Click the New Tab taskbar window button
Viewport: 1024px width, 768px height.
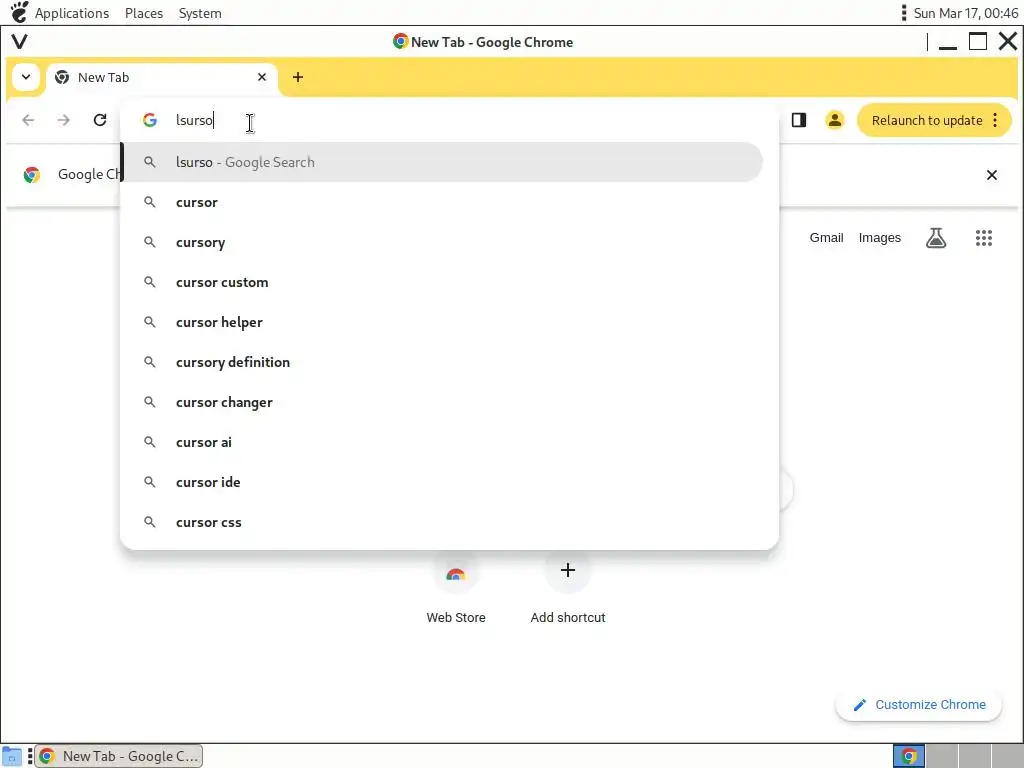[119, 756]
